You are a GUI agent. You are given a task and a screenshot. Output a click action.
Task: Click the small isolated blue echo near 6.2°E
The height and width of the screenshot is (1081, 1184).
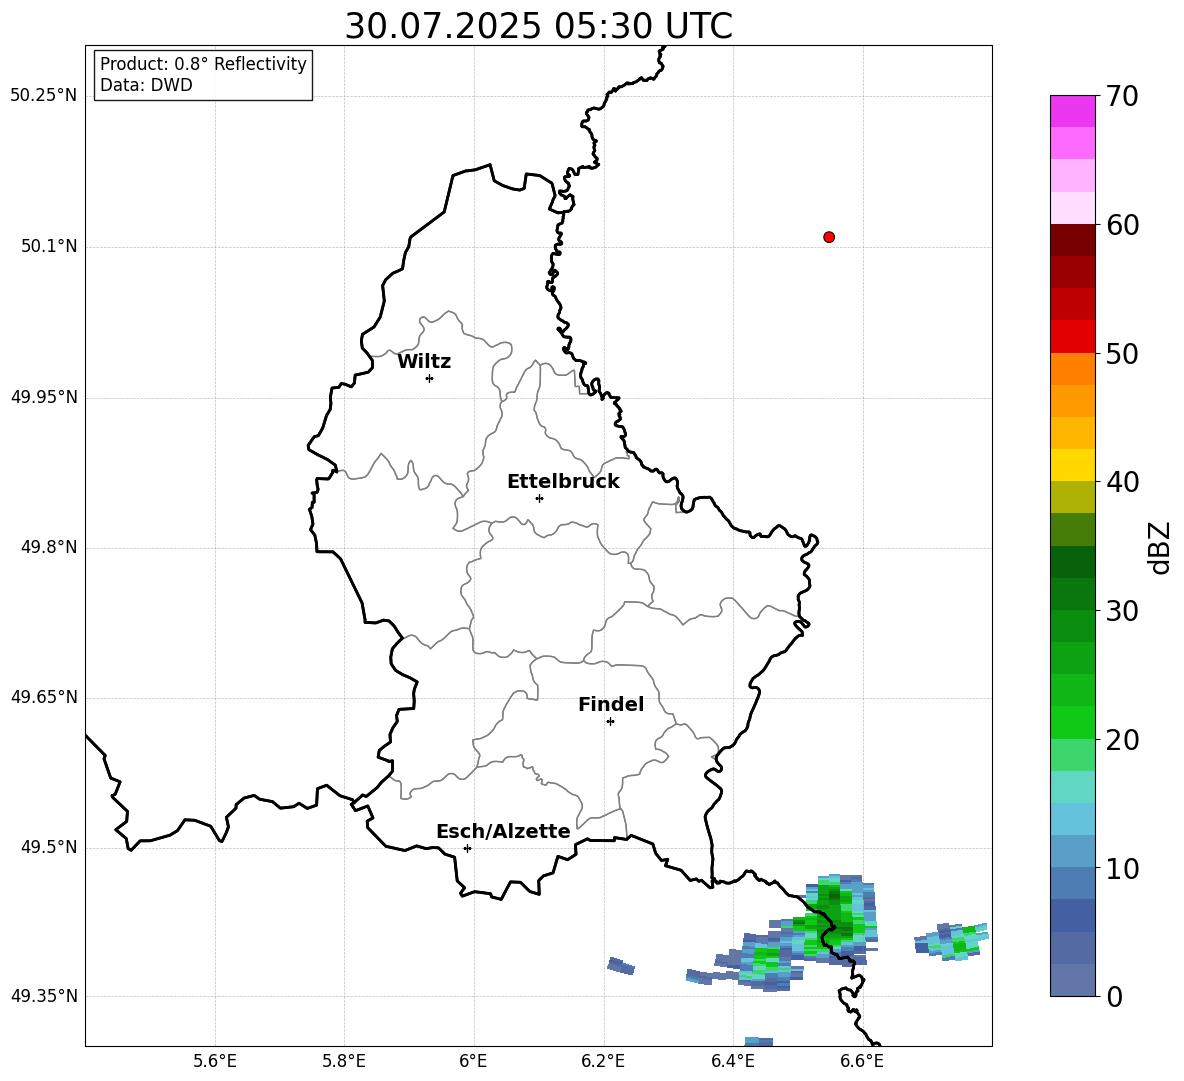tap(621, 966)
